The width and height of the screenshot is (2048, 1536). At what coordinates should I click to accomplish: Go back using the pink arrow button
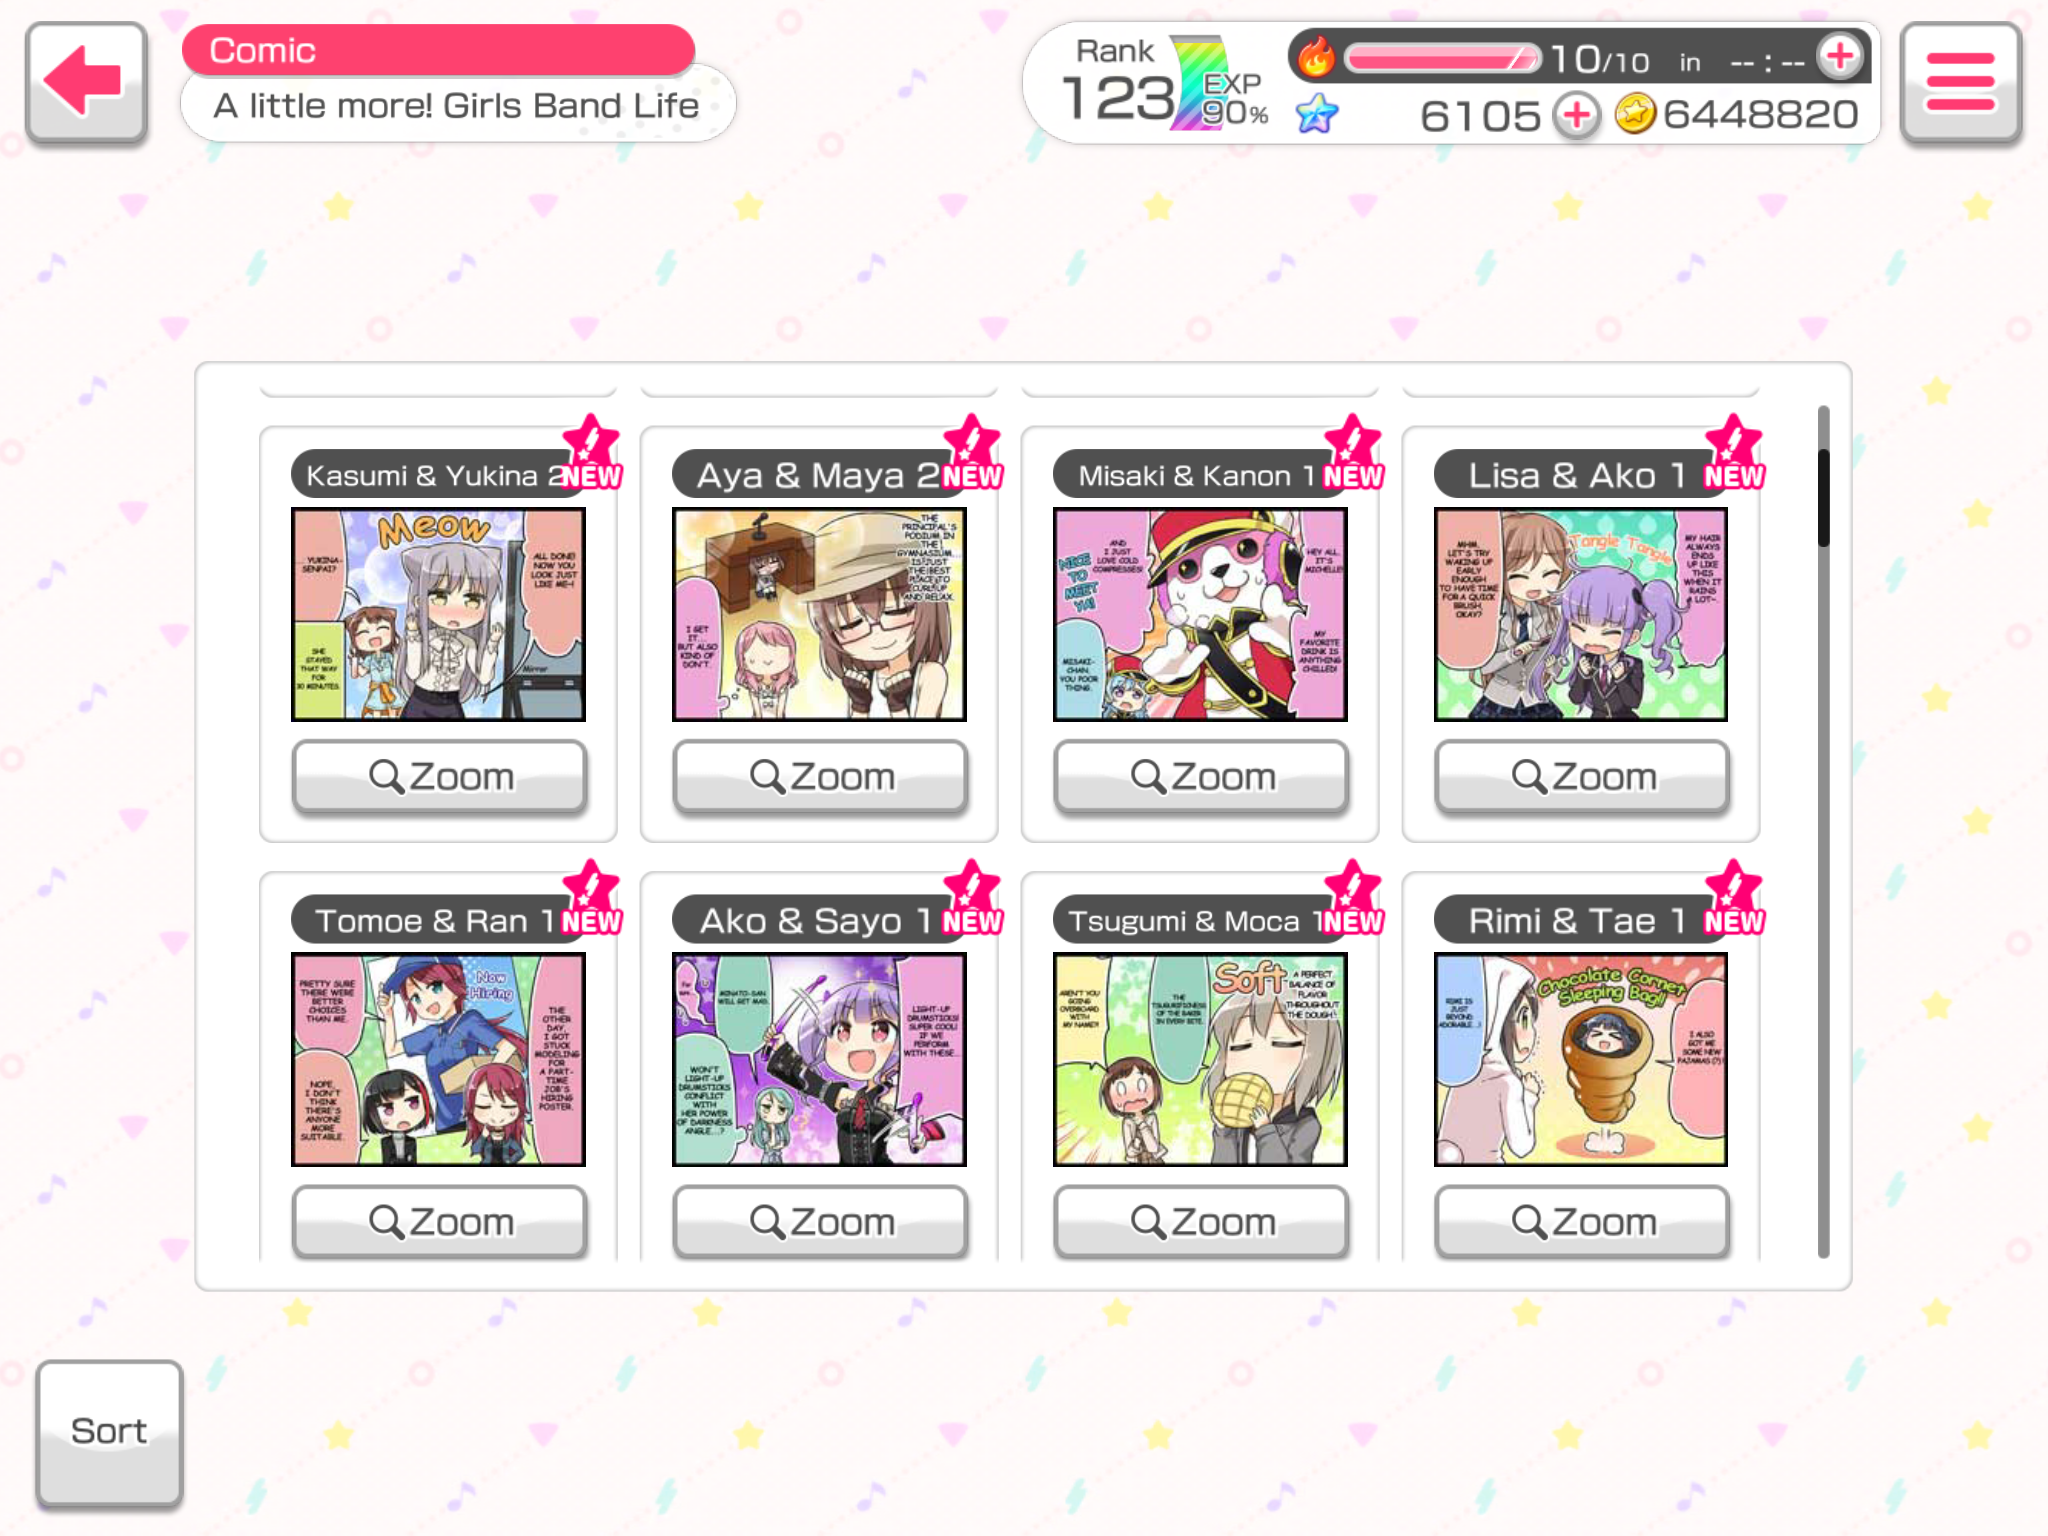pyautogui.click(x=87, y=82)
